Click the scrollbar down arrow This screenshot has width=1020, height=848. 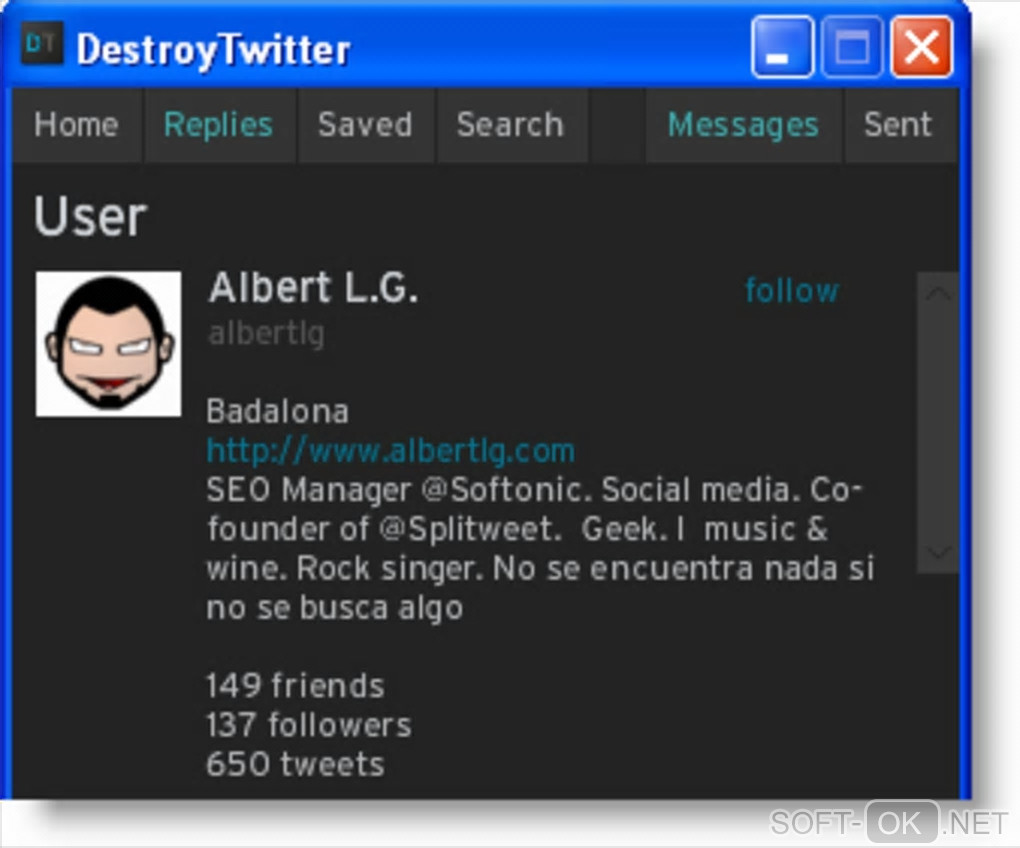[x=937, y=553]
